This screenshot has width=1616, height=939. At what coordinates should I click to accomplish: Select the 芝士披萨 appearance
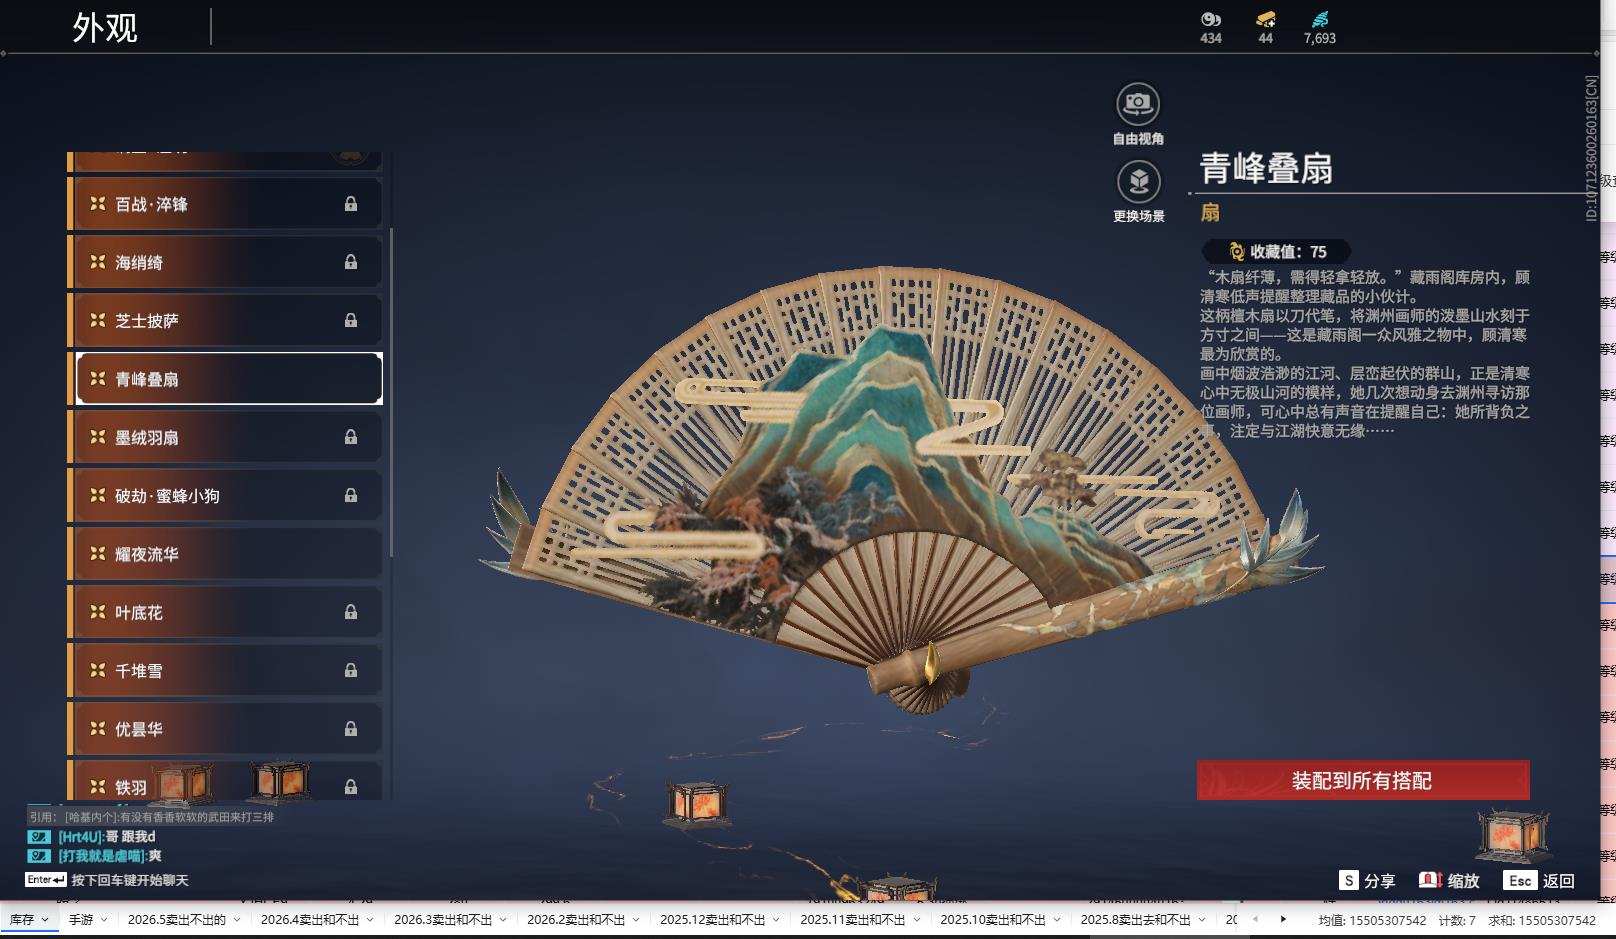pos(226,321)
